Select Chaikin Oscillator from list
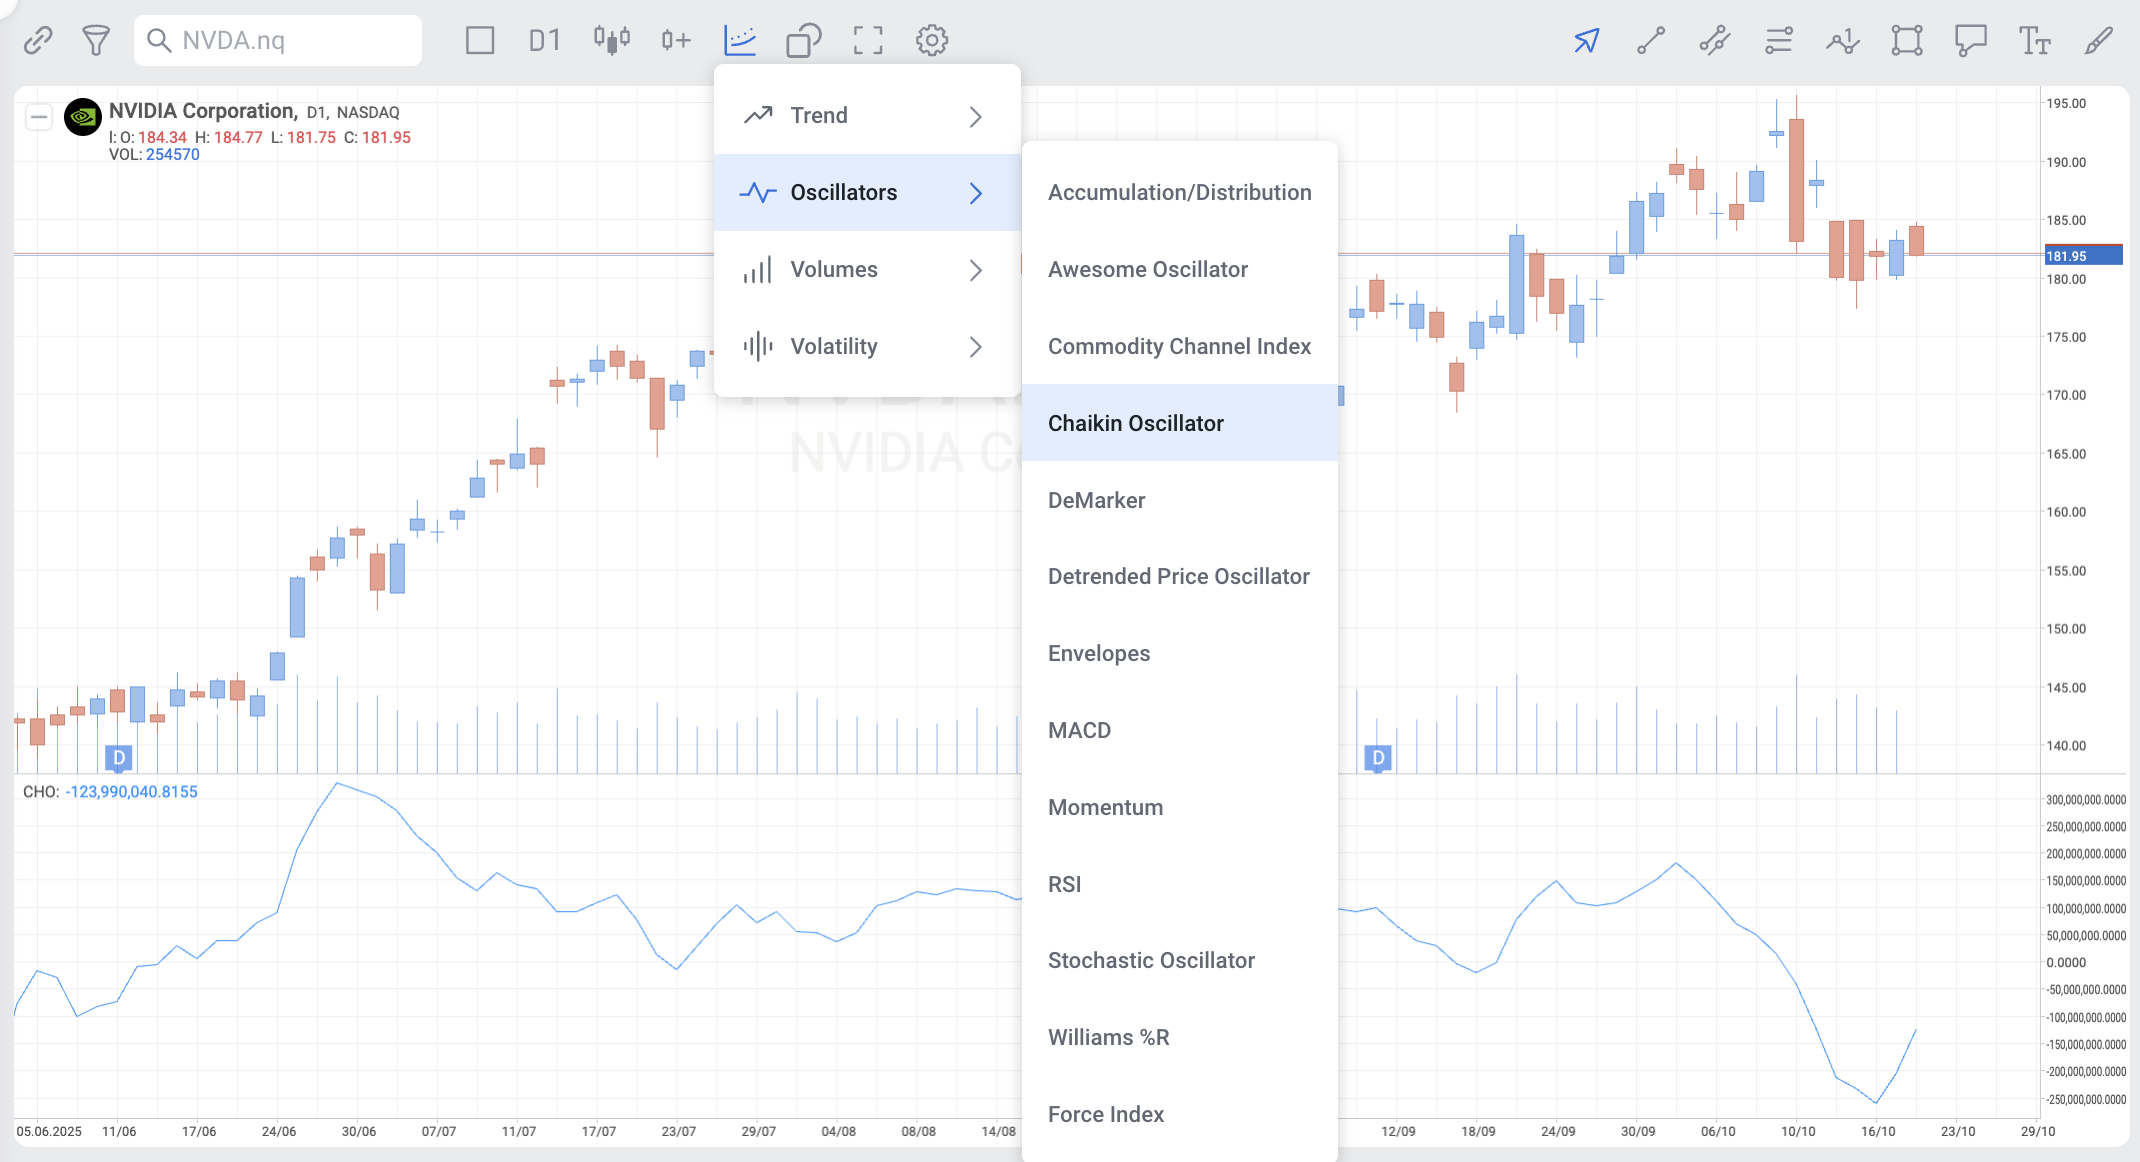The width and height of the screenshot is (2140, 1162). click(x=1136, y=424)
